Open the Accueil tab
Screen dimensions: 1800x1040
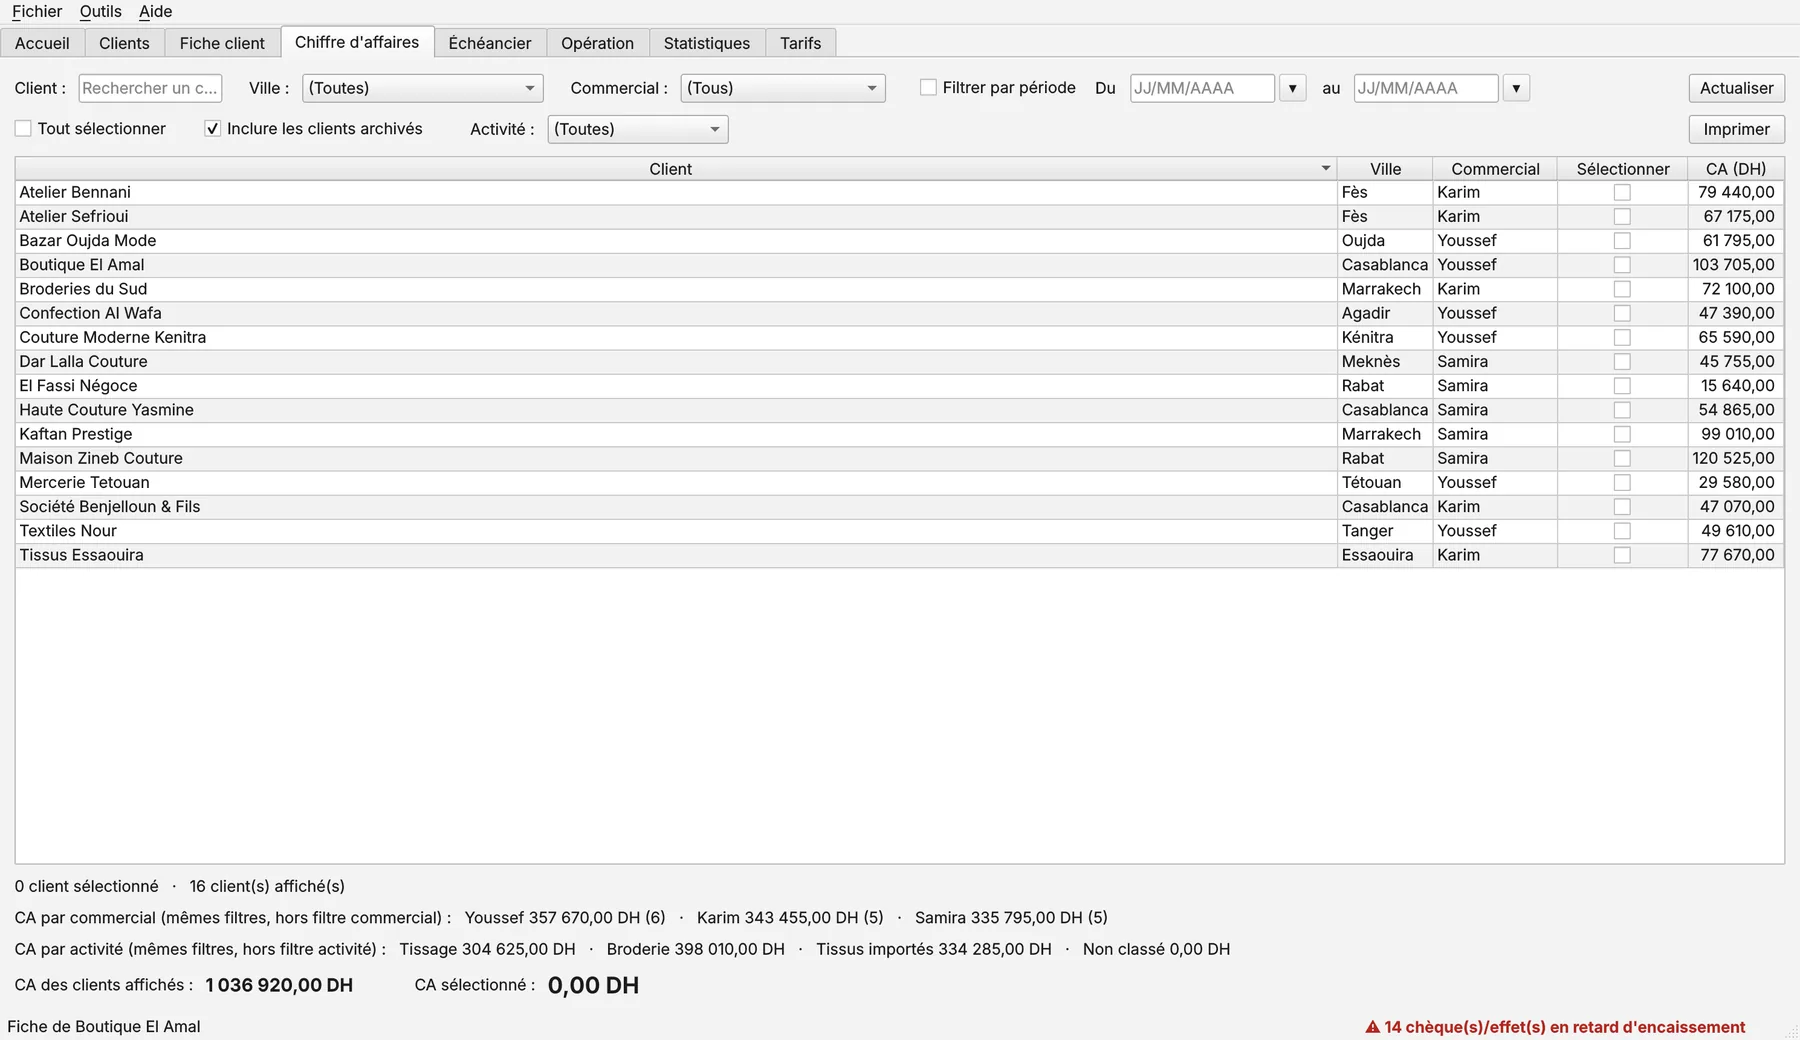pos(42,43)
